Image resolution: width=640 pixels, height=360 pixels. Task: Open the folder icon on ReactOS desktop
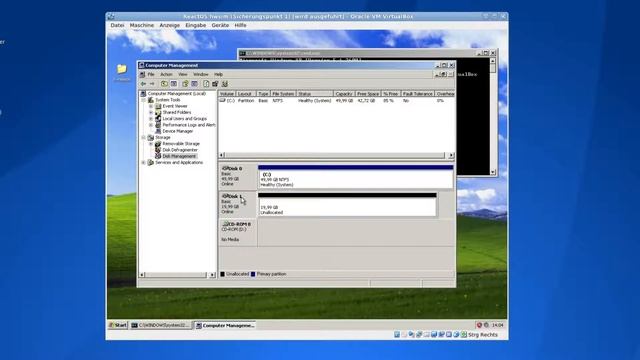point(122,69)
